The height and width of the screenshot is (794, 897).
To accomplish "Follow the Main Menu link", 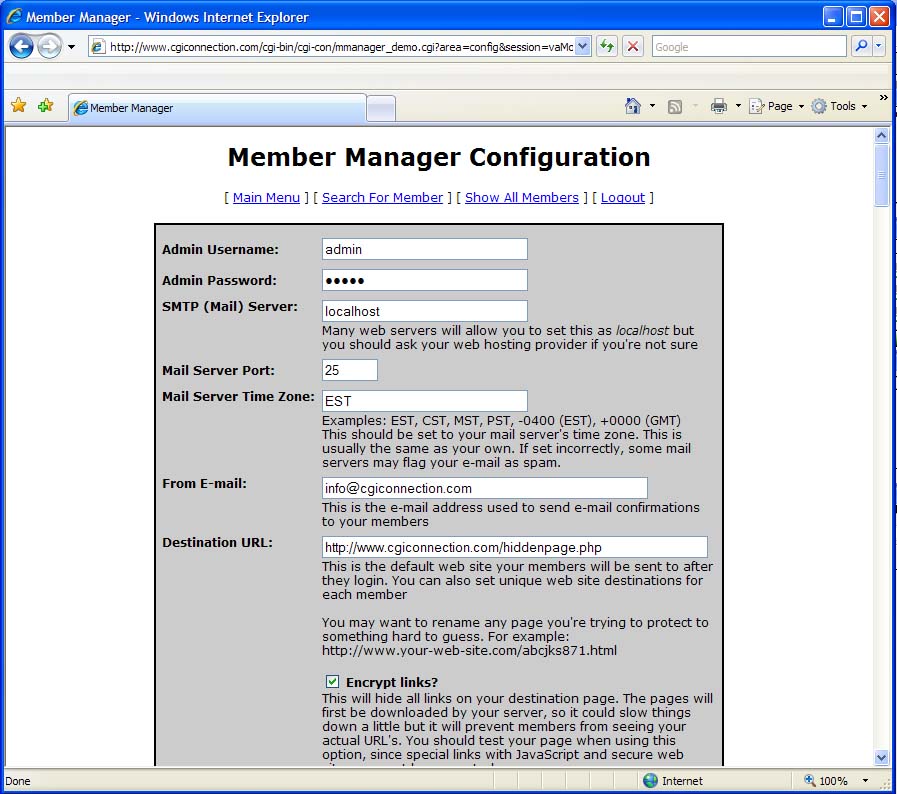I will click(266, 197).
